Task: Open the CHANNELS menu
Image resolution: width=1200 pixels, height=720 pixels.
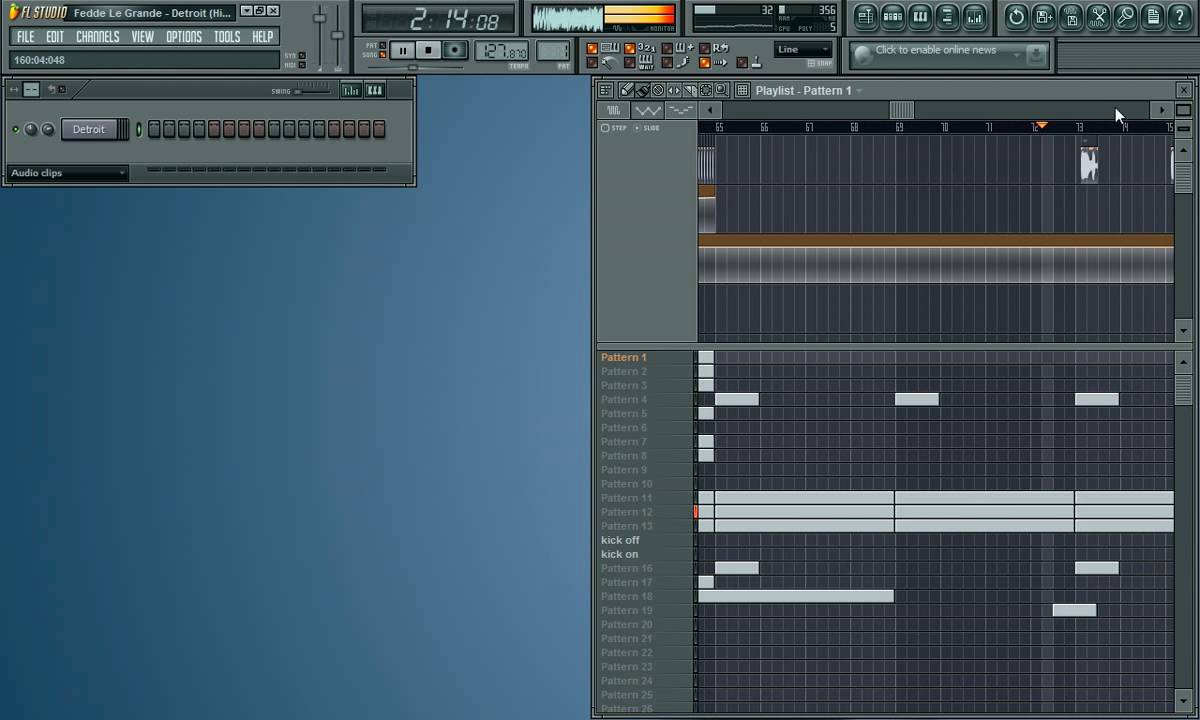Action: 98,36
